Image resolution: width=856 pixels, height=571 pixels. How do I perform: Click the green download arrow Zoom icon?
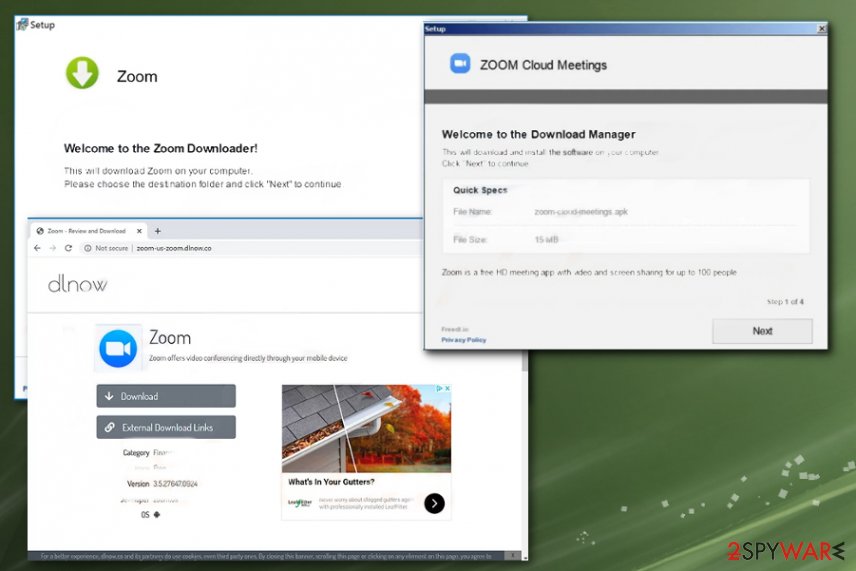(82, 73)
